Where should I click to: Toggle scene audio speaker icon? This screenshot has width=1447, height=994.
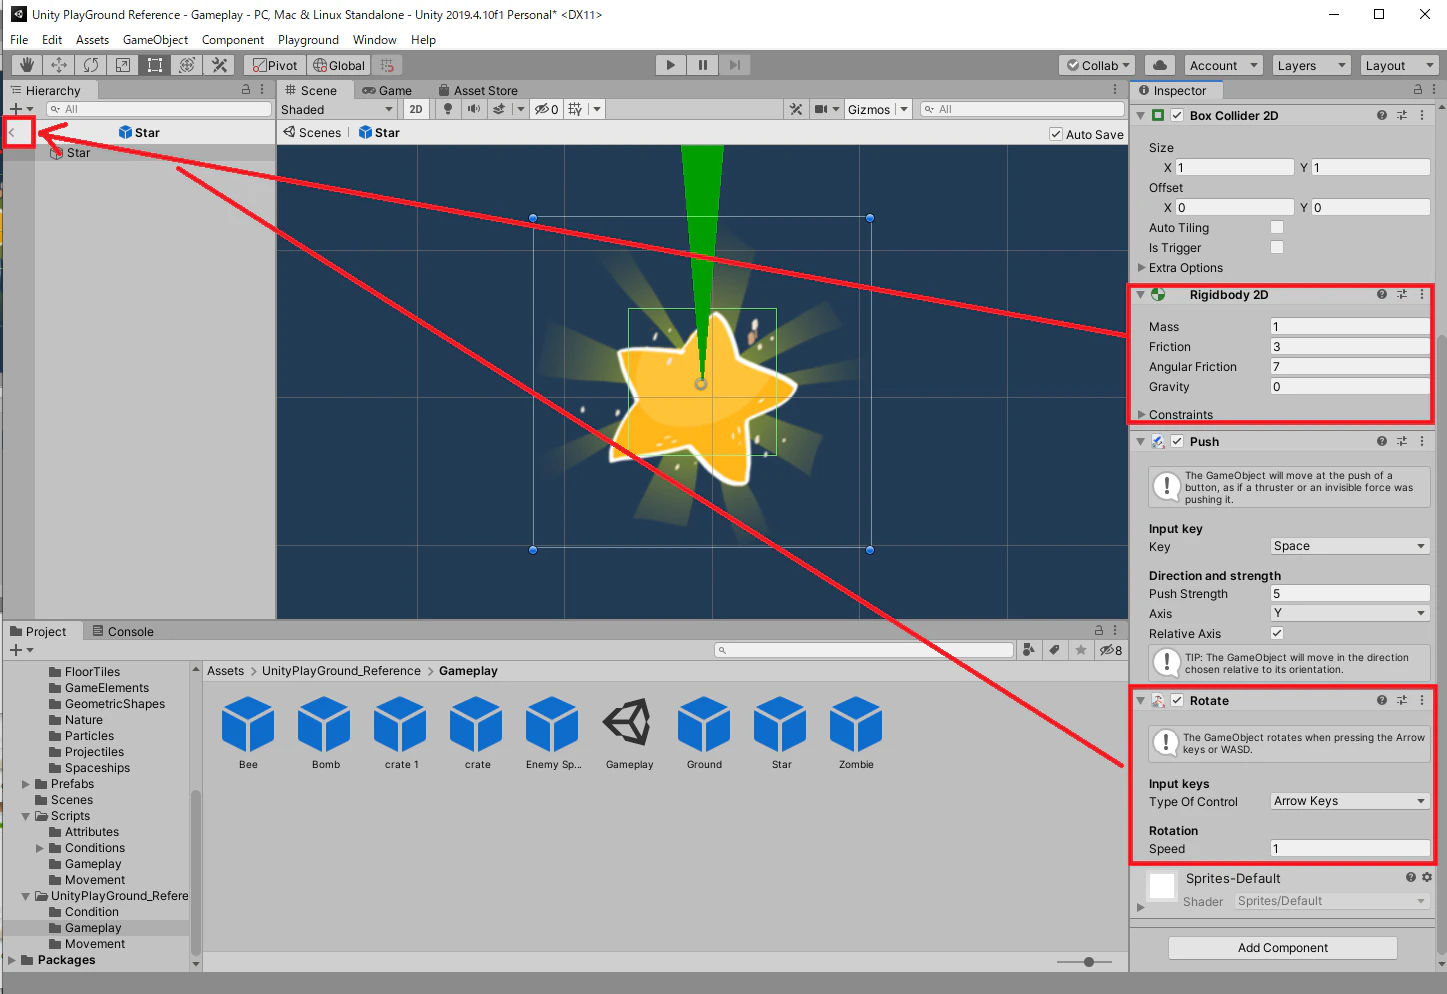(473, 109)
